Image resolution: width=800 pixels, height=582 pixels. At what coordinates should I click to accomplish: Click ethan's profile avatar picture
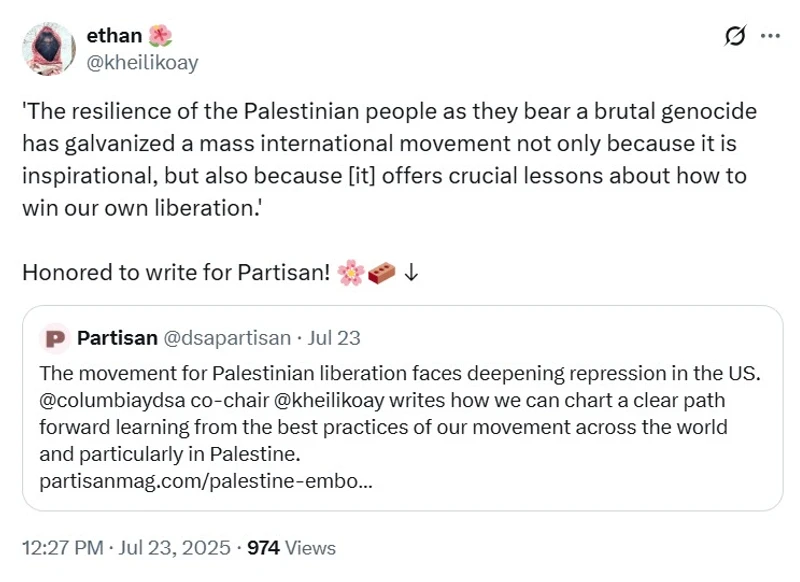tap(47, 48)
